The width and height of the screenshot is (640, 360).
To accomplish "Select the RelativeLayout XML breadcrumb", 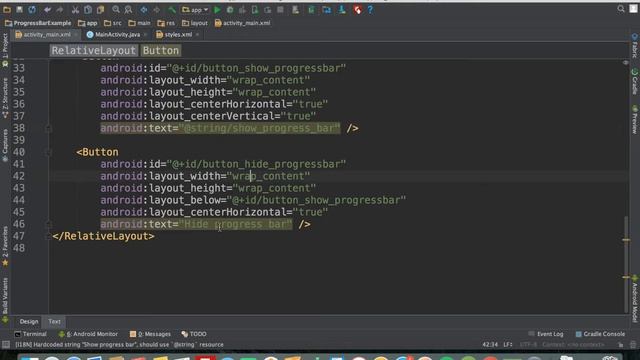I will click(93, 51).
